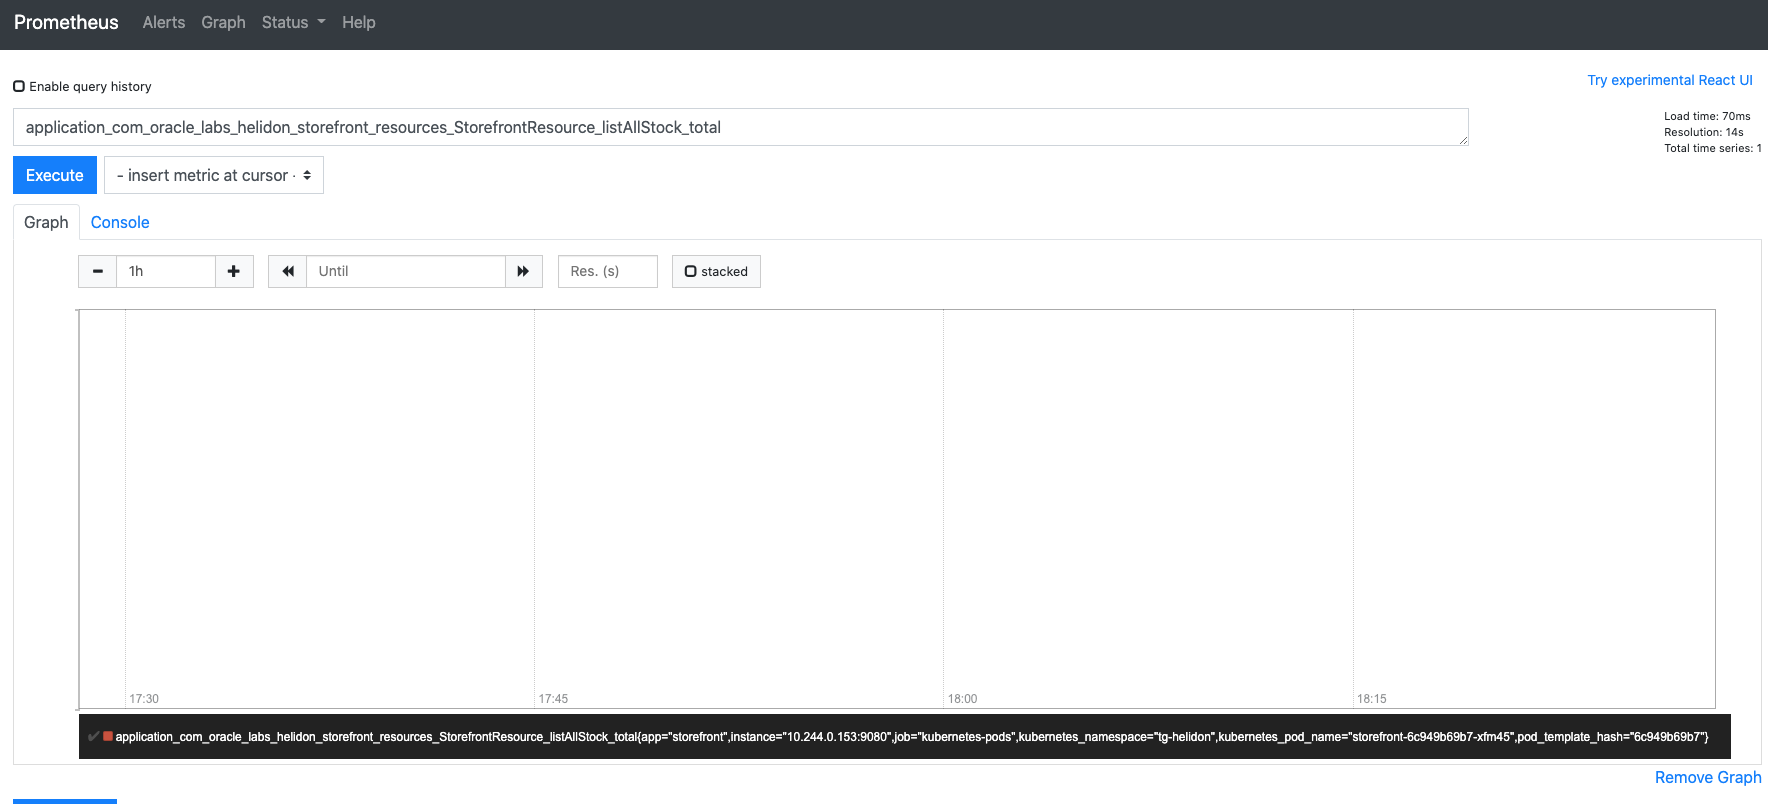Click the 18:15 axis time label
The height and width of the screenshot is (804, 1768).
coord(1372,699)
